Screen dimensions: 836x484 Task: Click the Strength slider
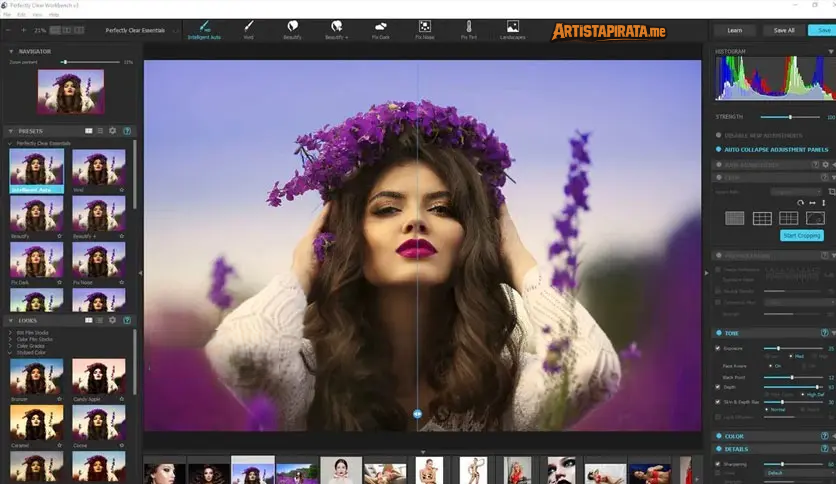[x=788, y=117]
